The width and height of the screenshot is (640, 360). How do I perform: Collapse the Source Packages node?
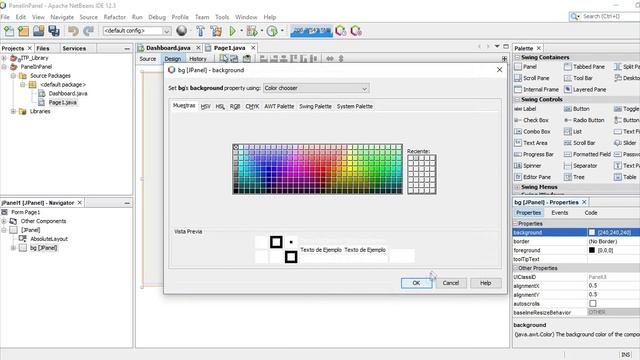(13, 76)
